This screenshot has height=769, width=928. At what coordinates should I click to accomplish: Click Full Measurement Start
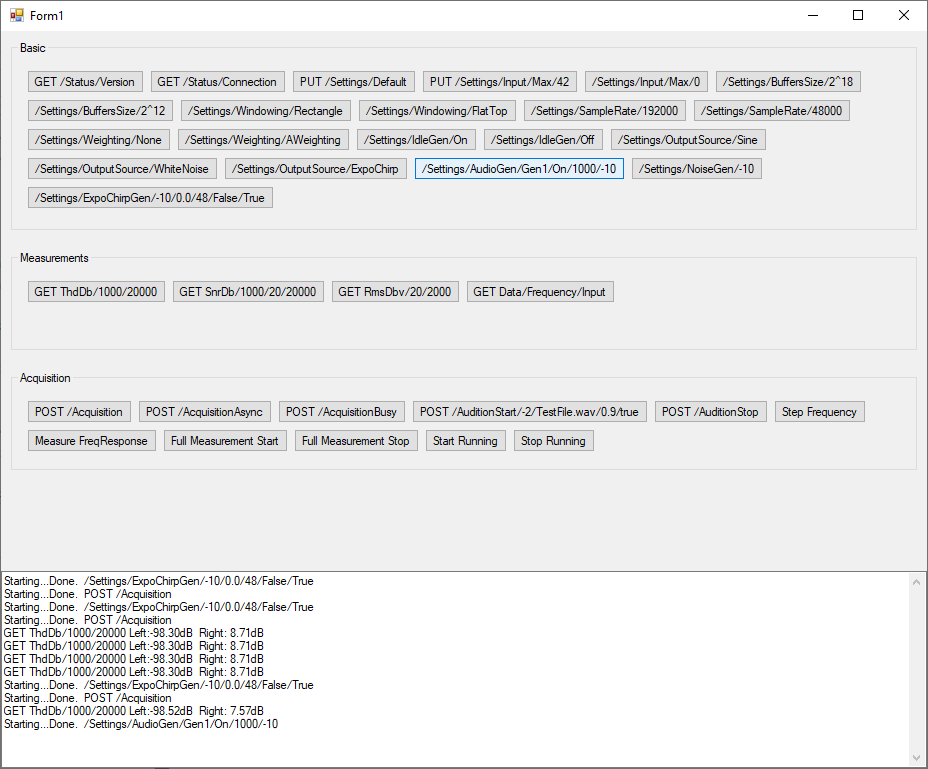(x=225, y=440)
